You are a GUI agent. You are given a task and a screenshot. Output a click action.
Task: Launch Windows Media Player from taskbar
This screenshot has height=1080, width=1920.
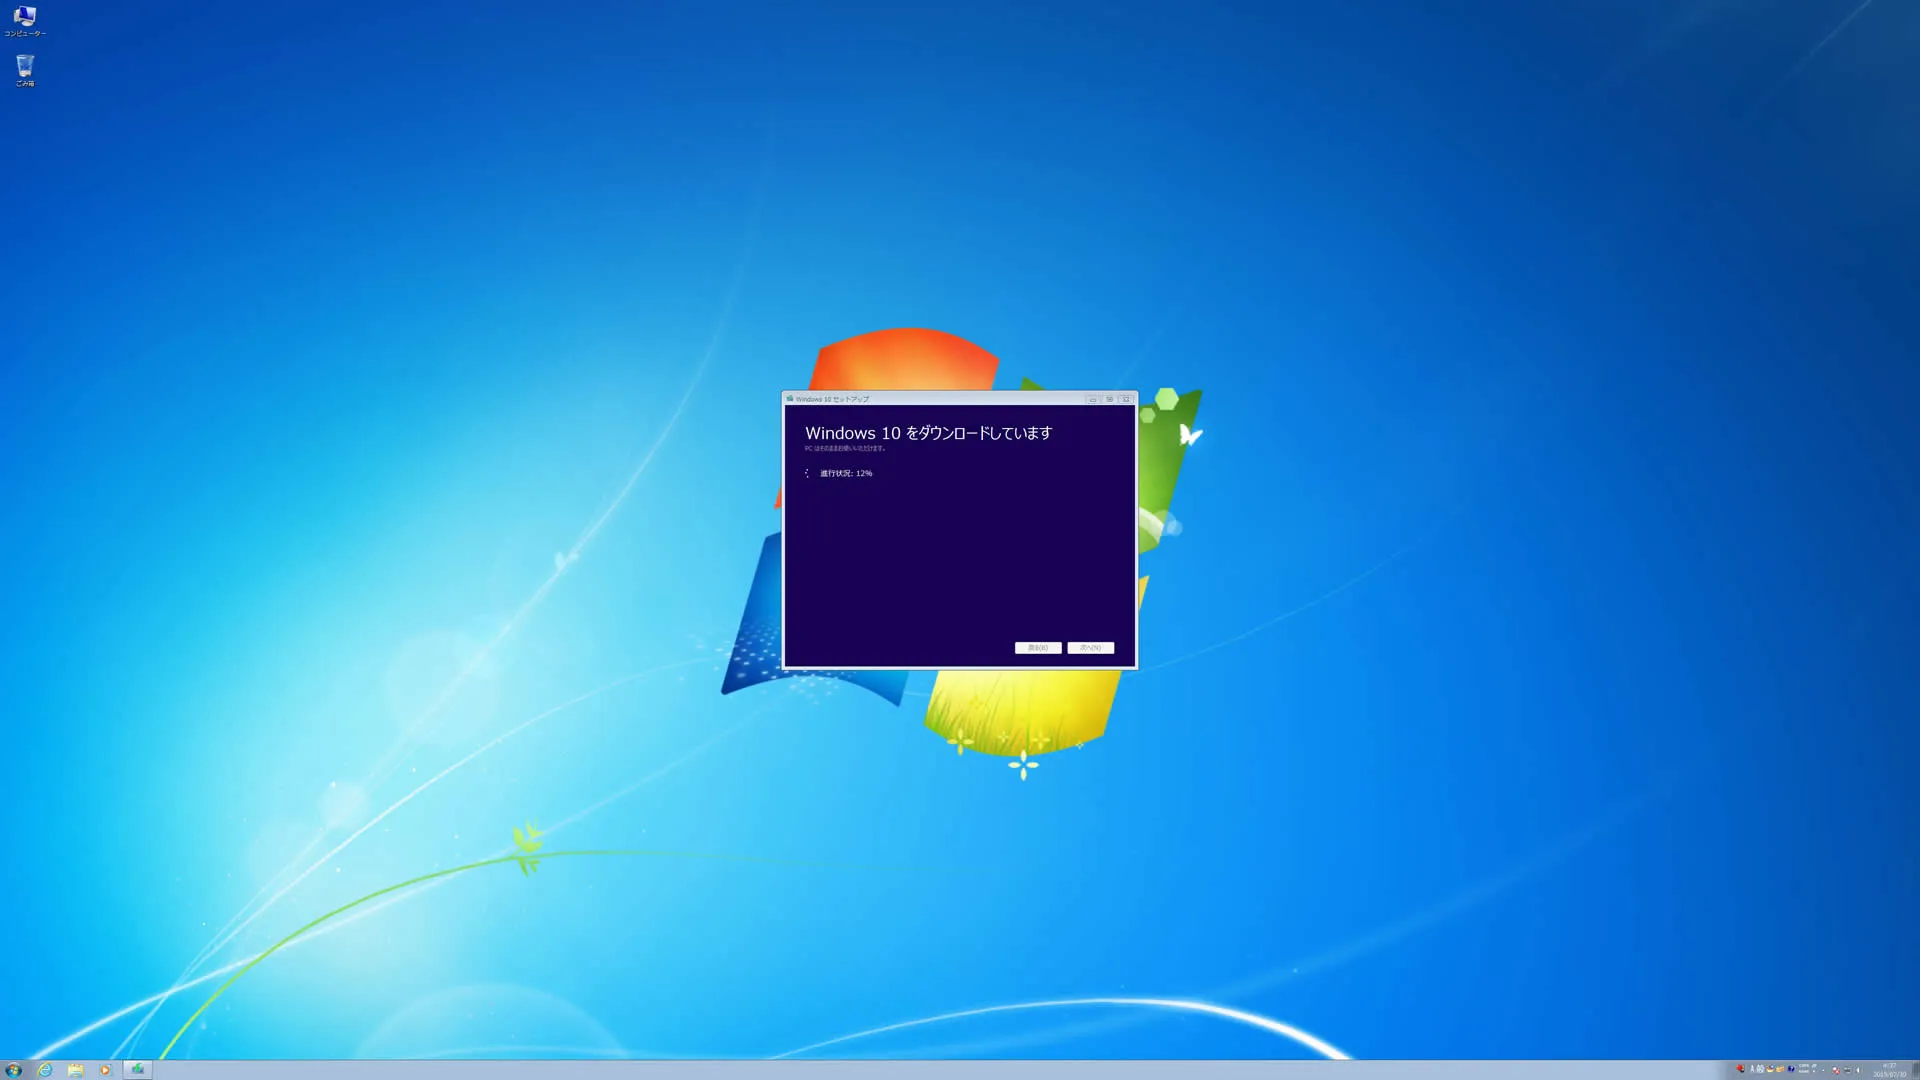click(x=105, y=1070)
